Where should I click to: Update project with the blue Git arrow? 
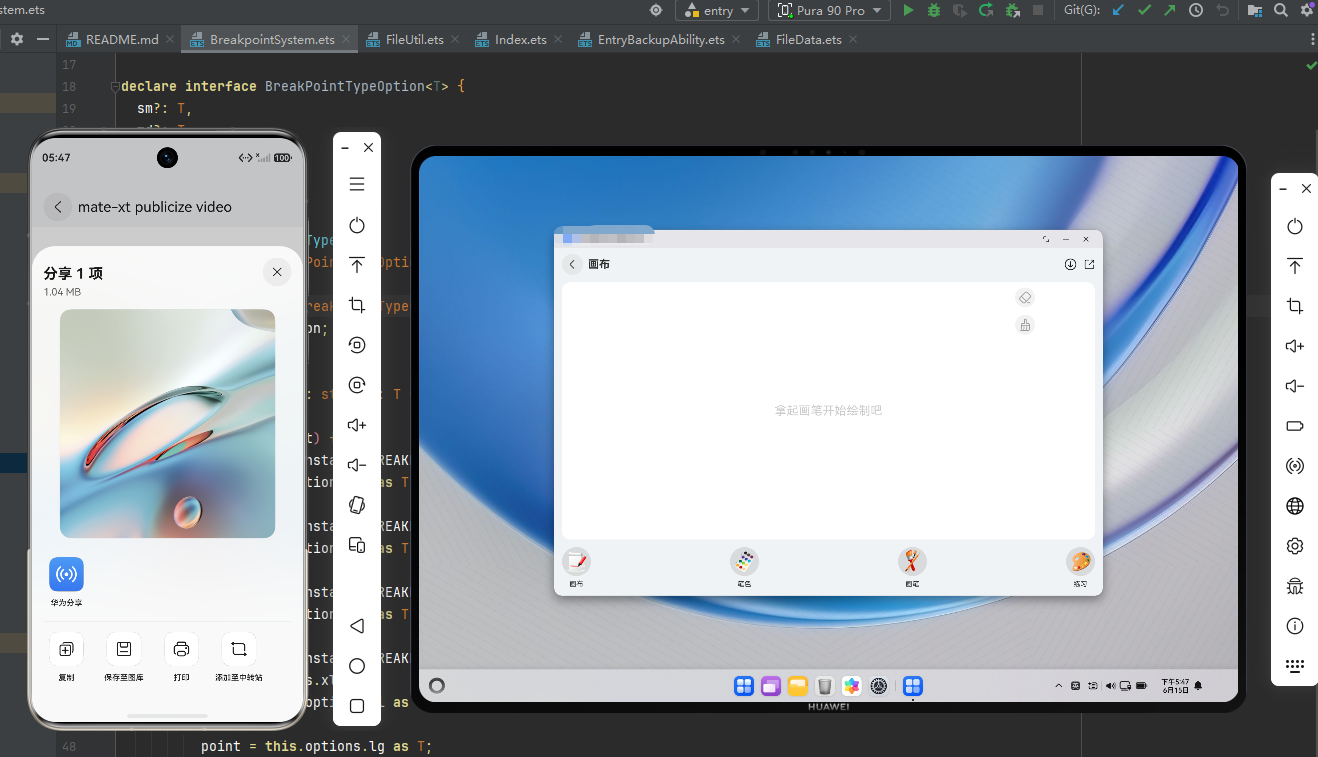[1119, 10]
